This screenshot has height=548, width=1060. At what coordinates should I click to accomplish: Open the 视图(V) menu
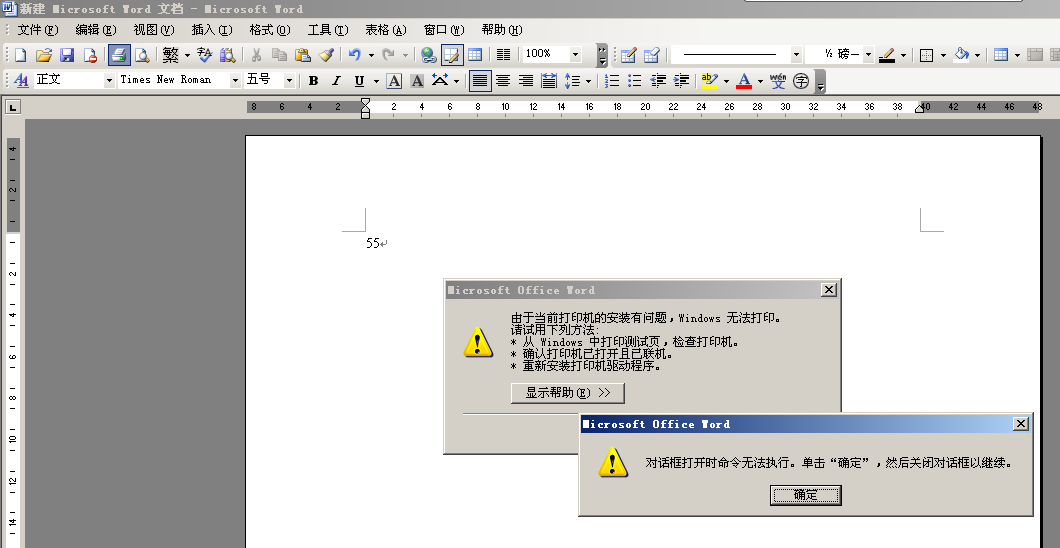(153, 30)
